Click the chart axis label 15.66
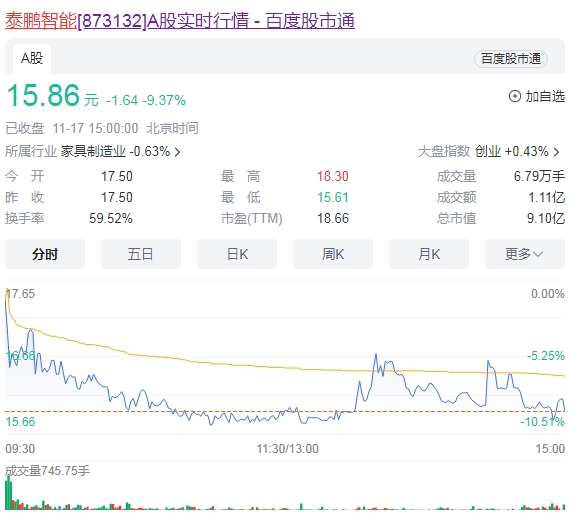The height and width of the screenshot is (520, 588). pyautogui.click(x=20, y=422)
